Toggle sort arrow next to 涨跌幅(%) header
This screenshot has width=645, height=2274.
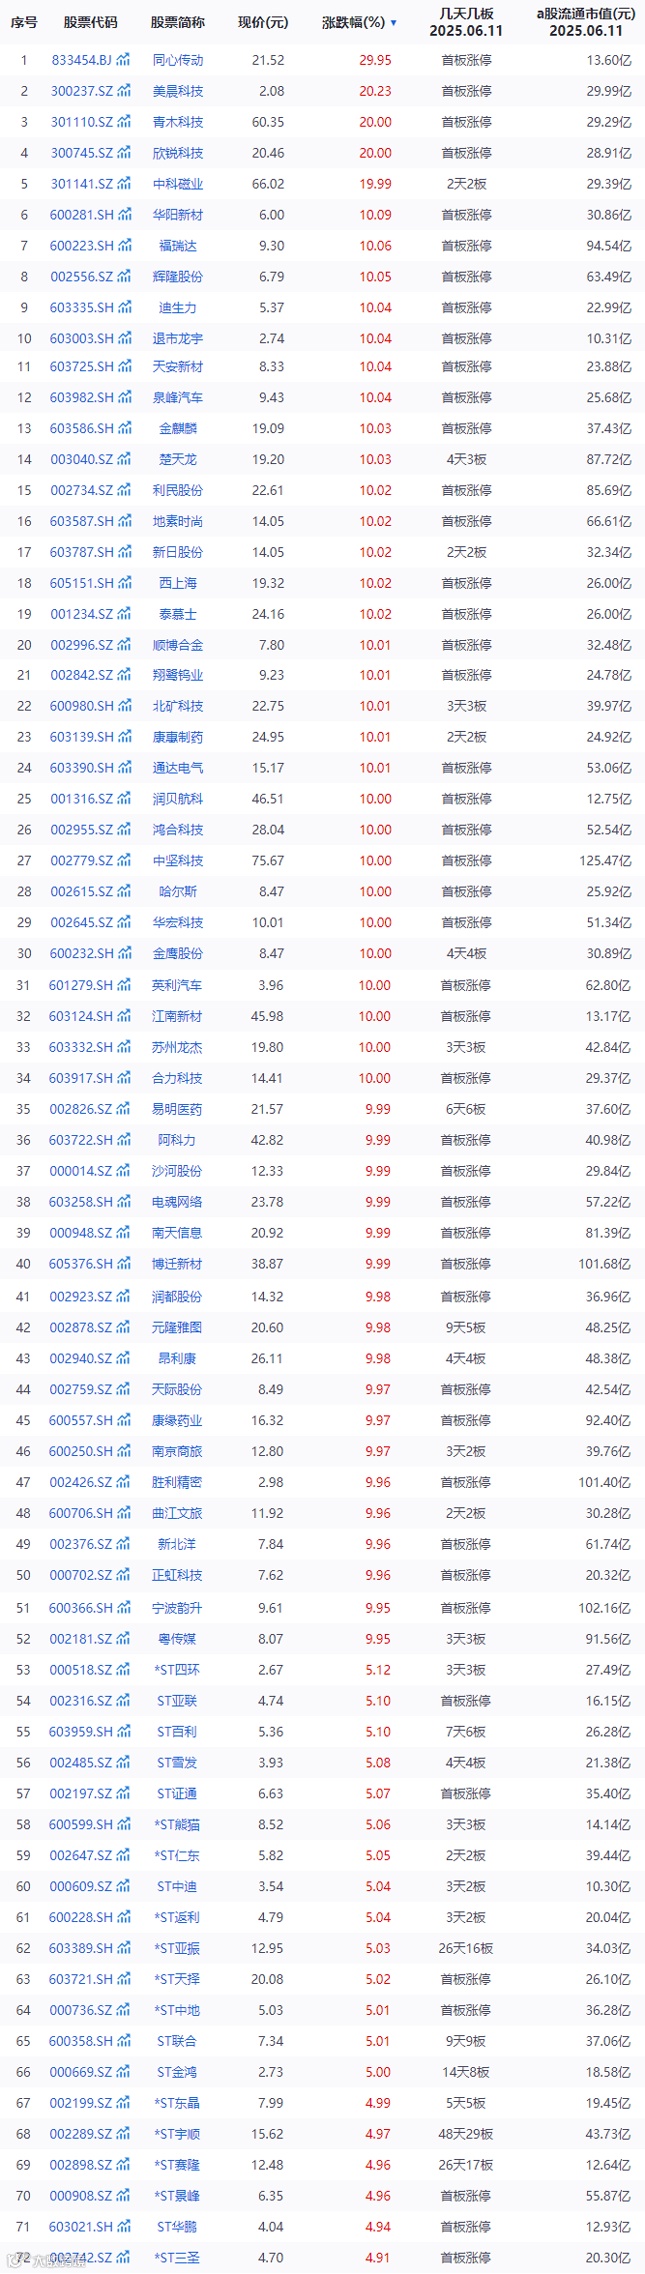pos(393,23)
